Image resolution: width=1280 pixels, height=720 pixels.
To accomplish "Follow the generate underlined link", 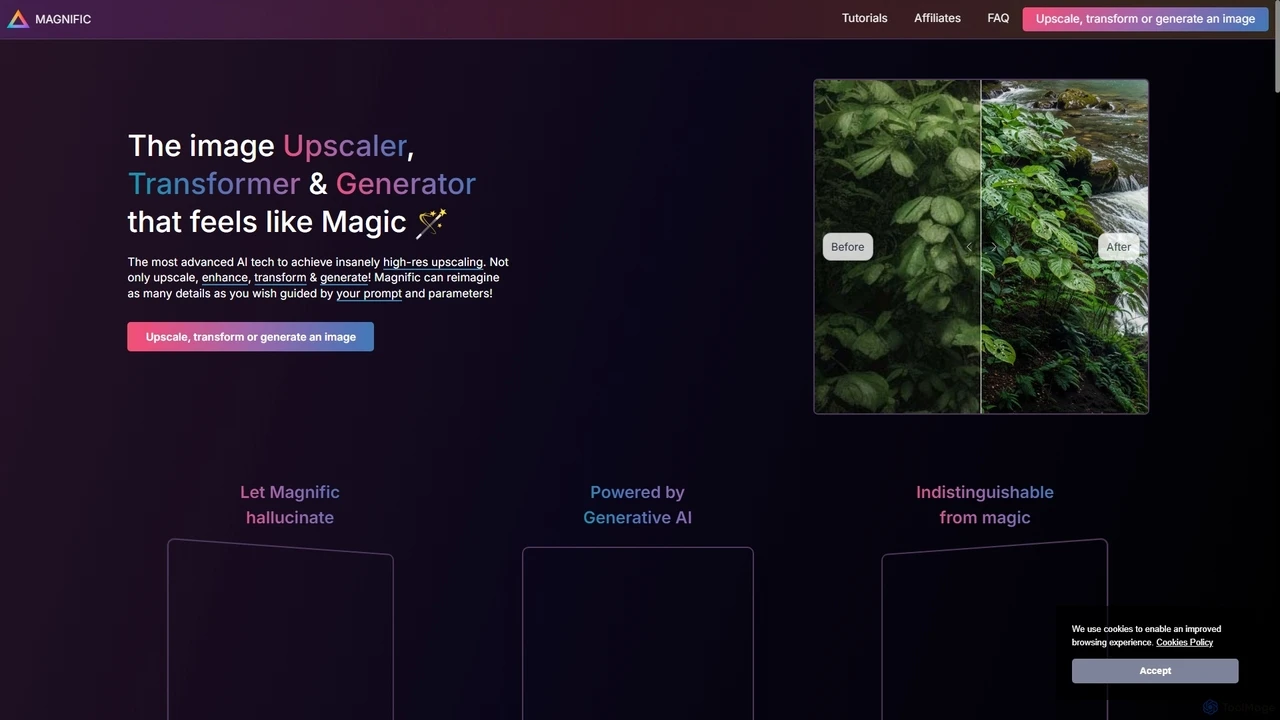I will 344,278.
